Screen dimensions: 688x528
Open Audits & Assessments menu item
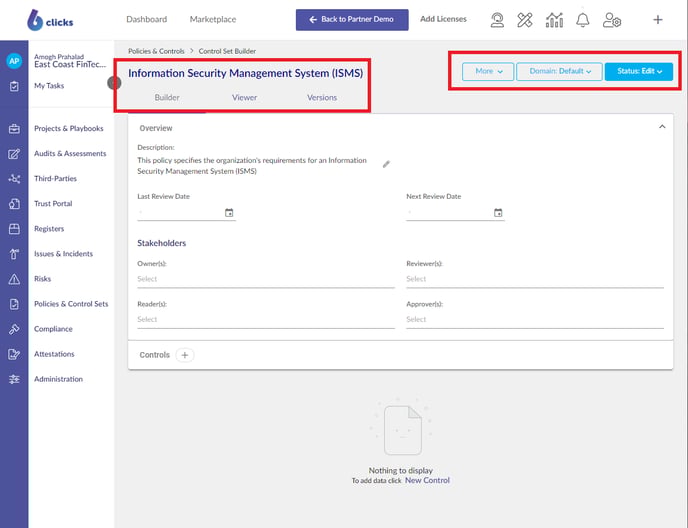coord(70,153)
